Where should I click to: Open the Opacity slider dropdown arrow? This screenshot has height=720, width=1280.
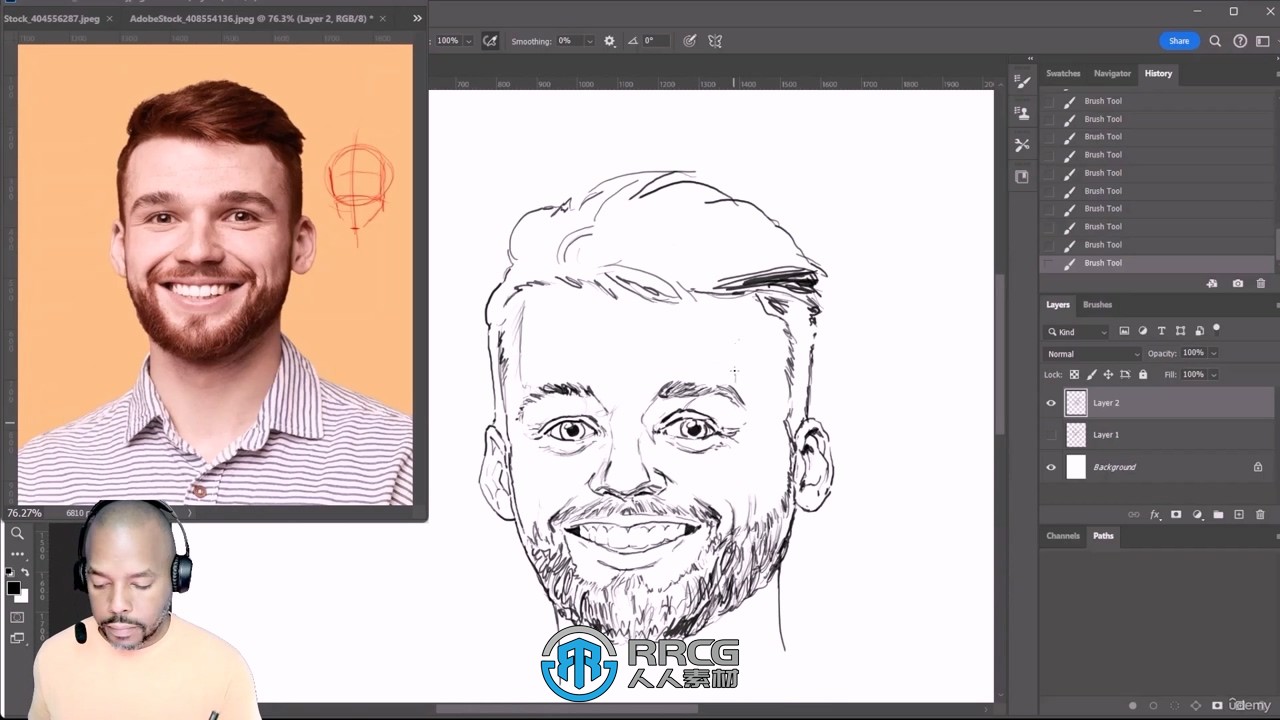tap(1214, 353)
